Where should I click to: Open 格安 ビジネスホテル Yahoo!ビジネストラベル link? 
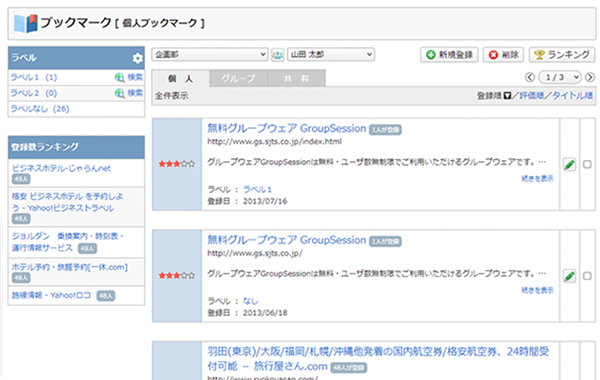67,202
